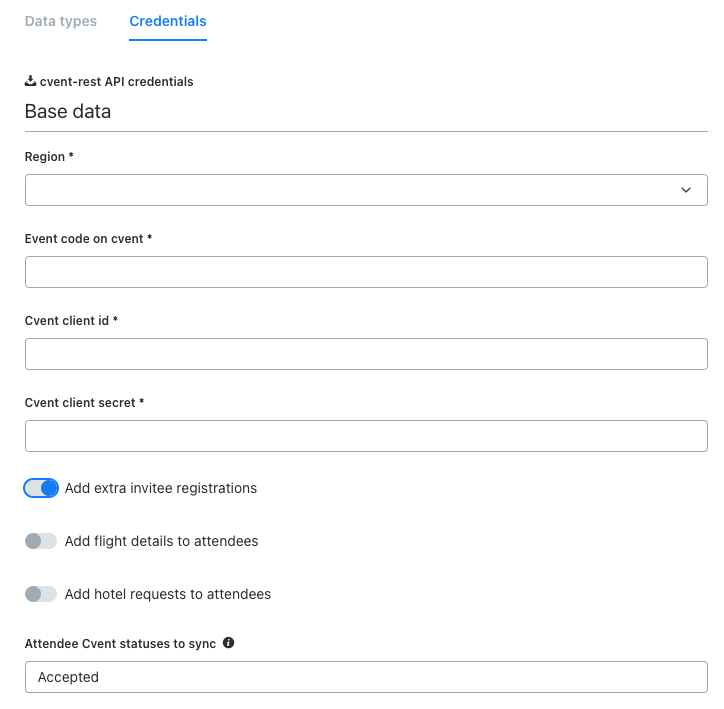Open the Region combo box field
The height and width of the screenshot is (709, 724).
coord(366,190)
